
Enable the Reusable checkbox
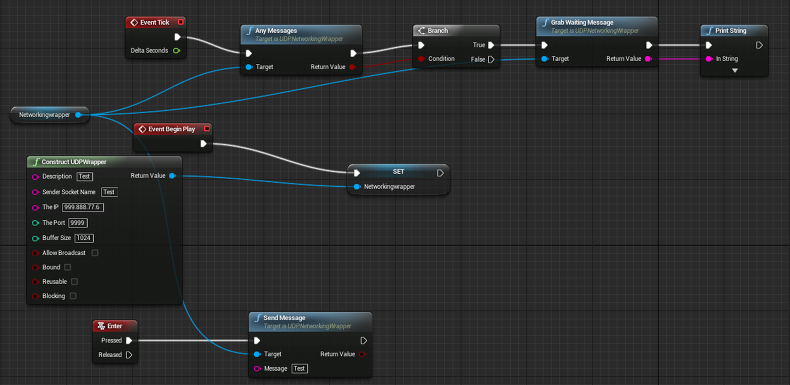click(x=75, y=281)
